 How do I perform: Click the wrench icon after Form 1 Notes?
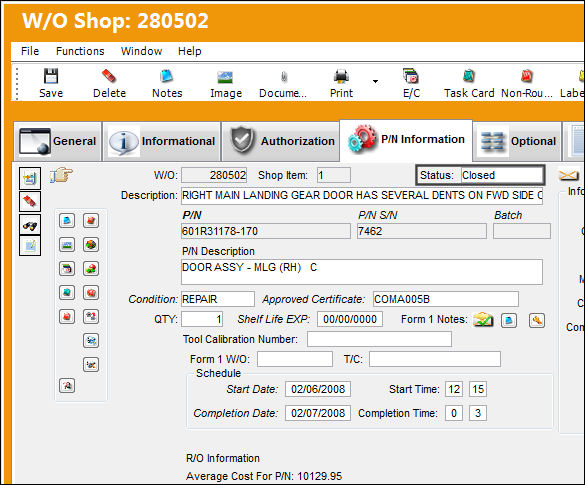point(536,320)
